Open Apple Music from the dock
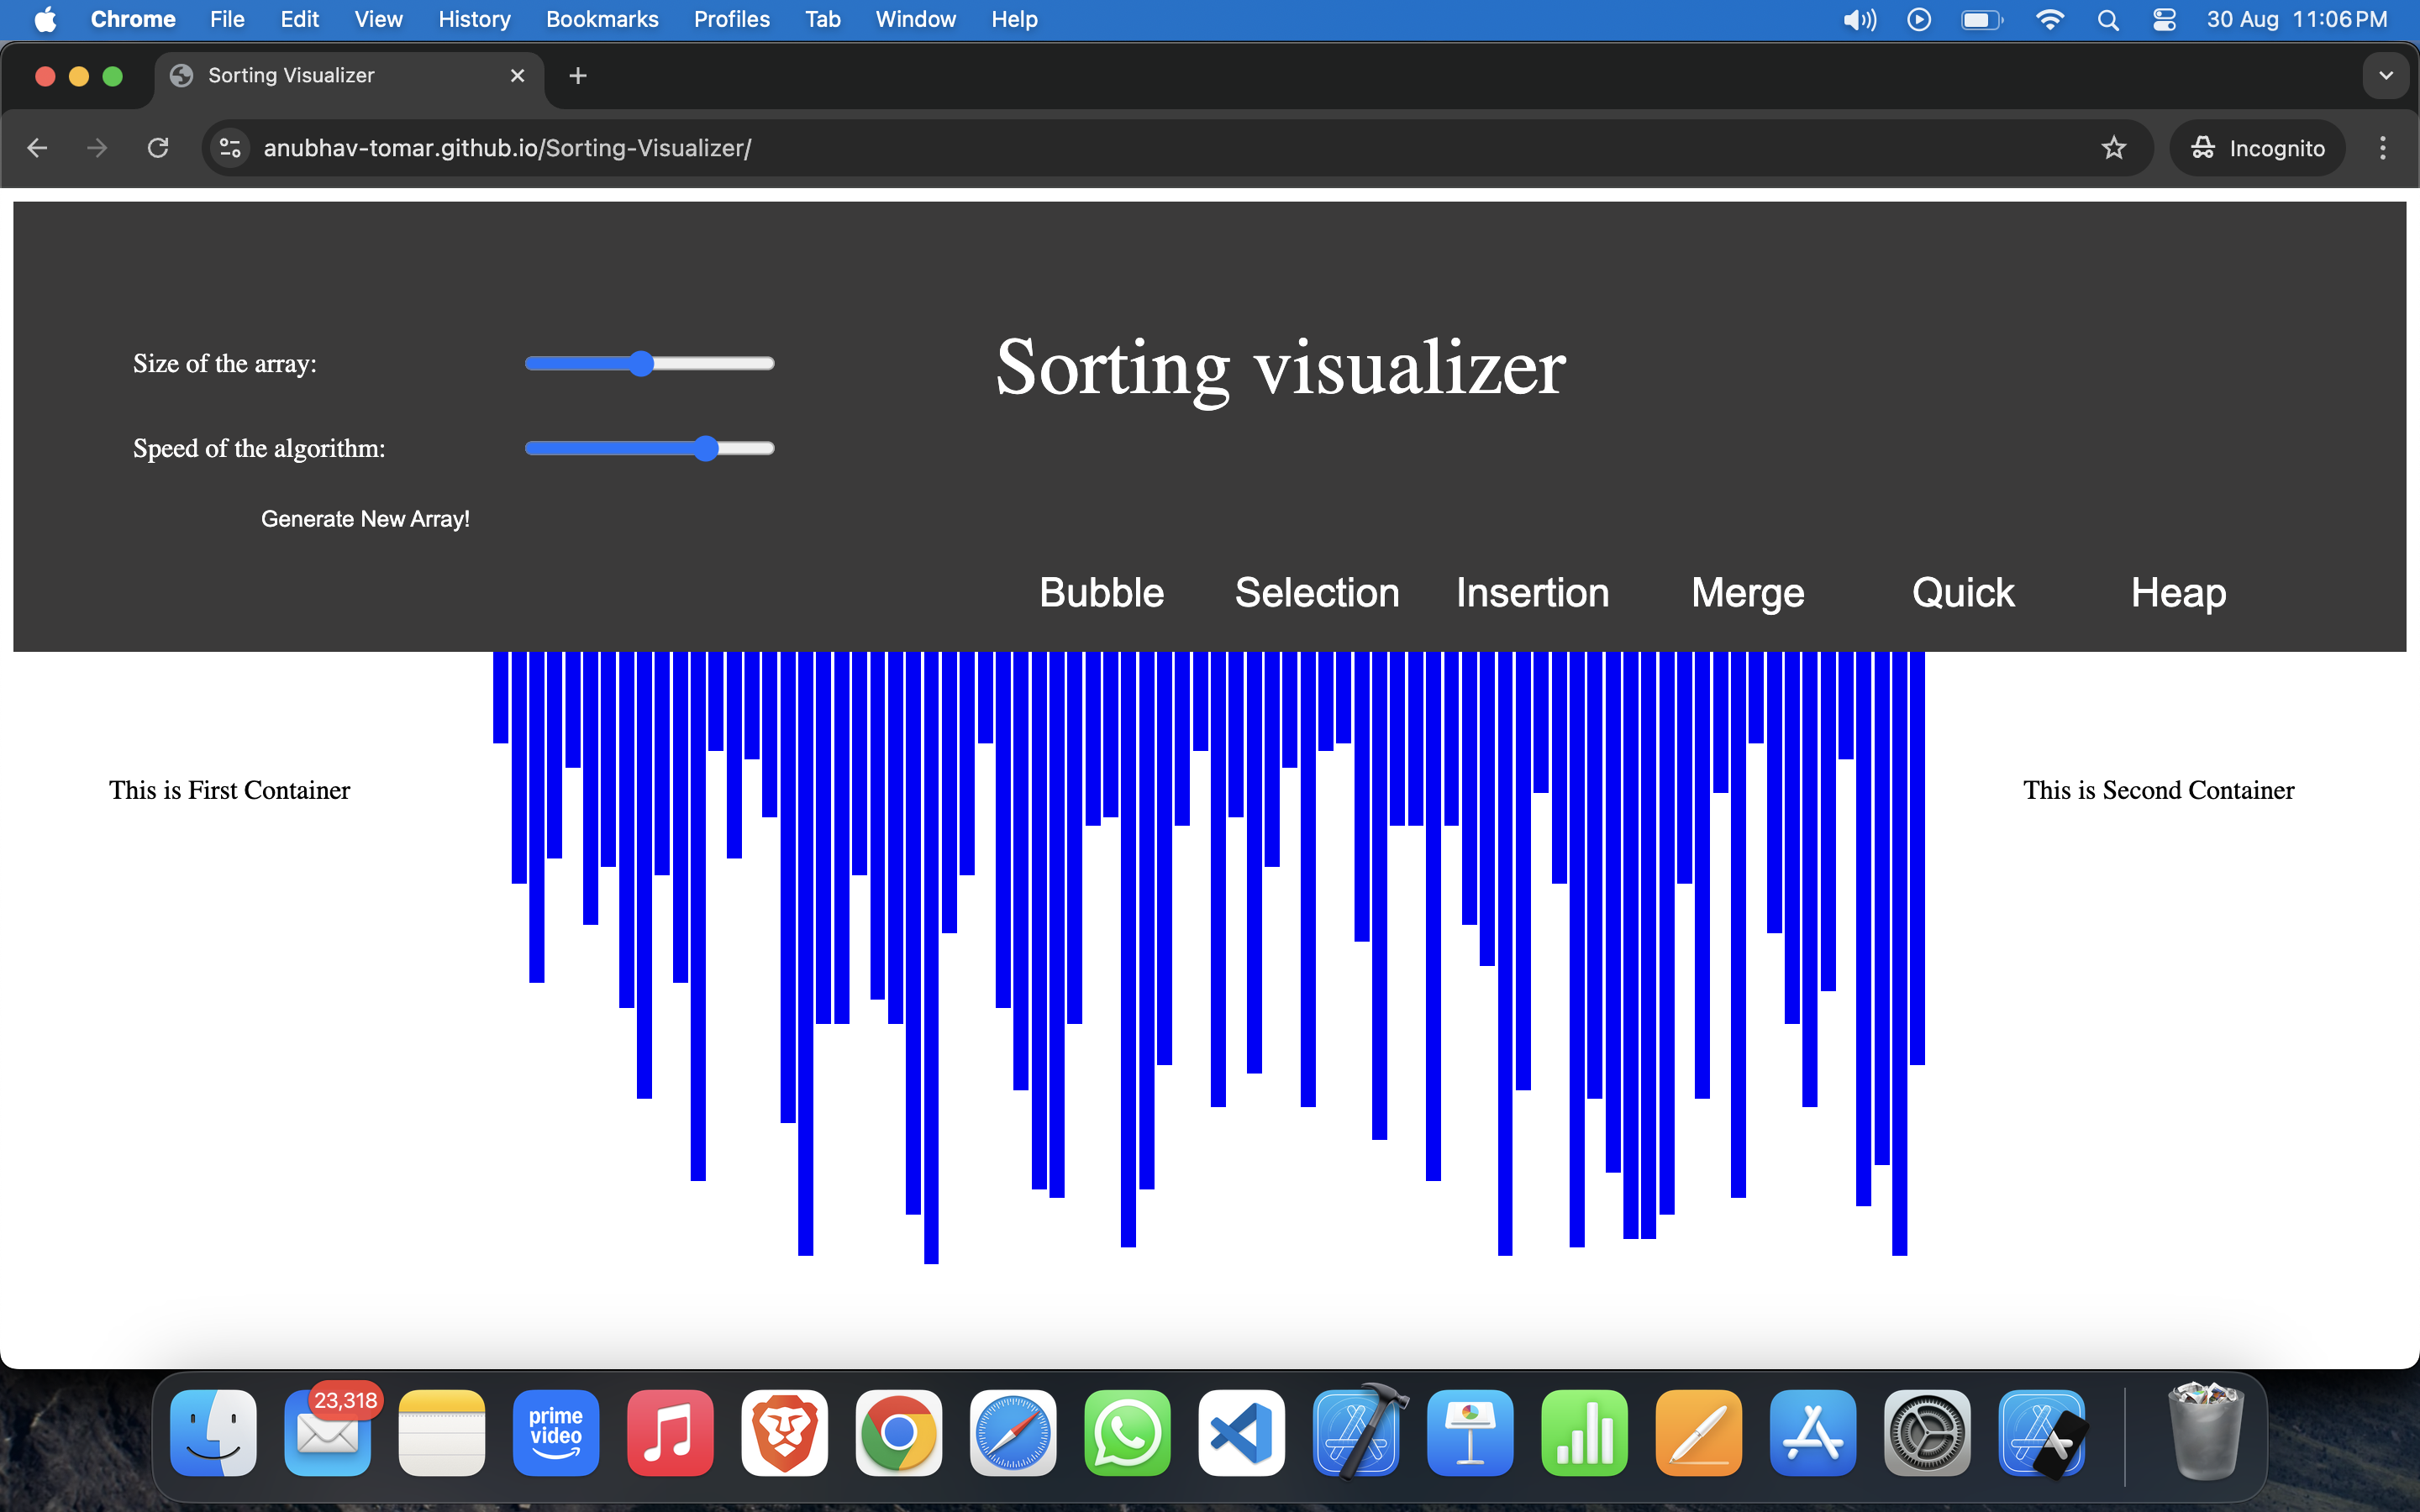 (670, 1433)
